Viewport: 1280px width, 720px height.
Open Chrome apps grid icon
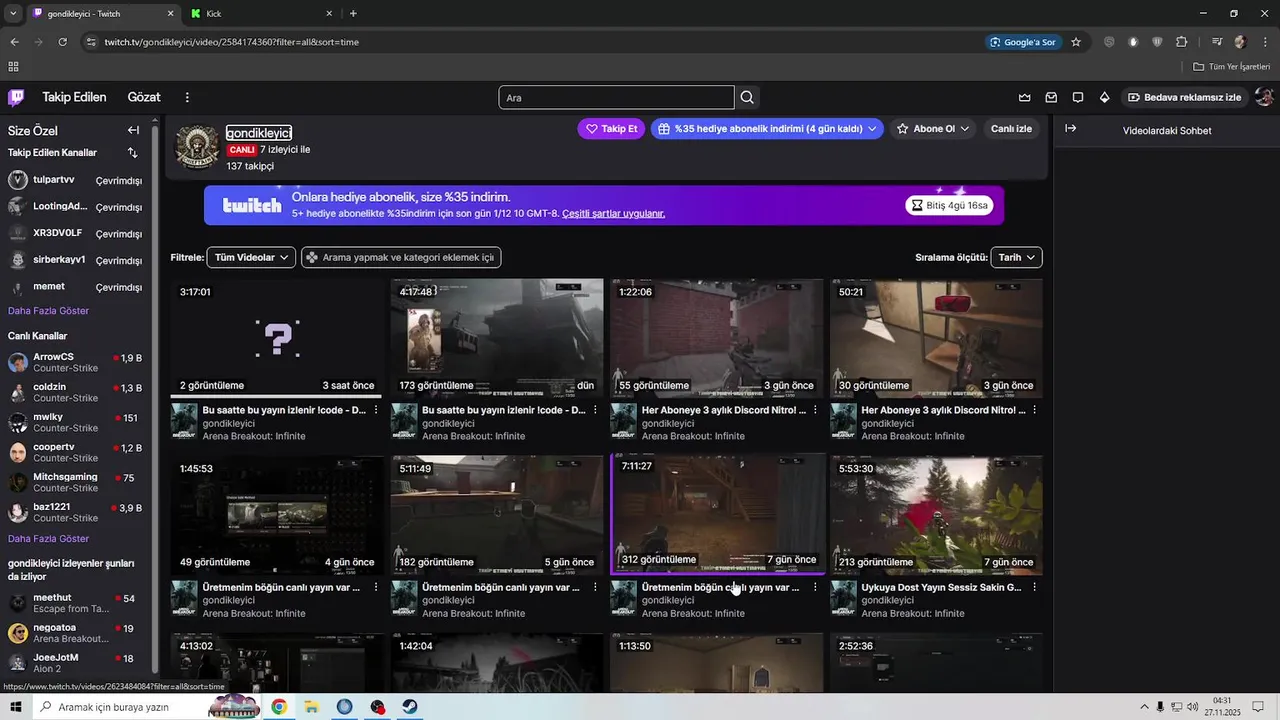13,67
